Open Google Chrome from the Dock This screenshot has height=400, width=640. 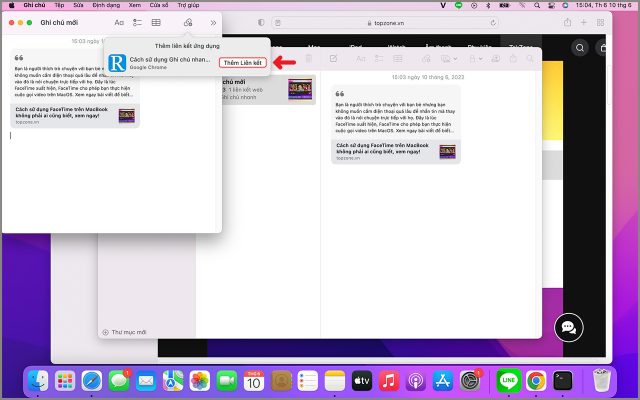coord(536,381)
